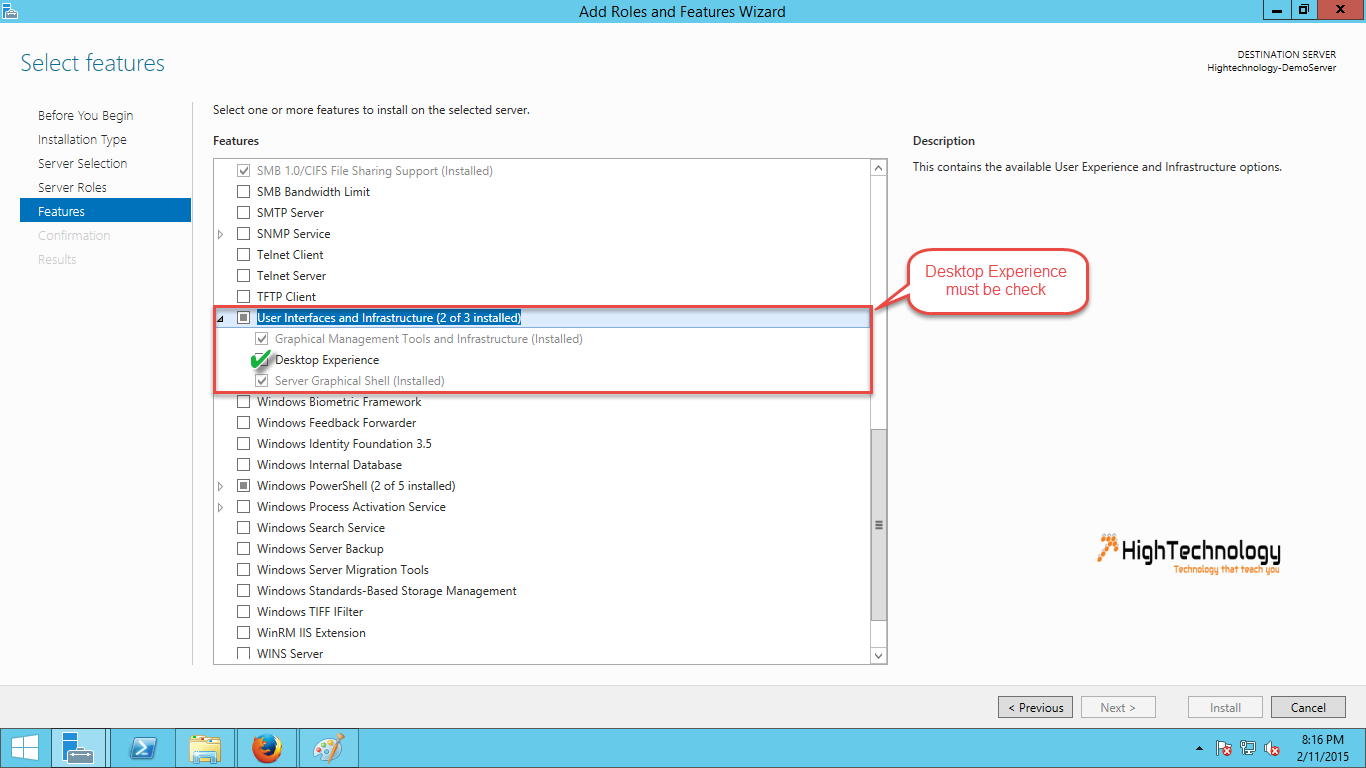Toggle the Windows PowerShell checkbox

(243, 486)
